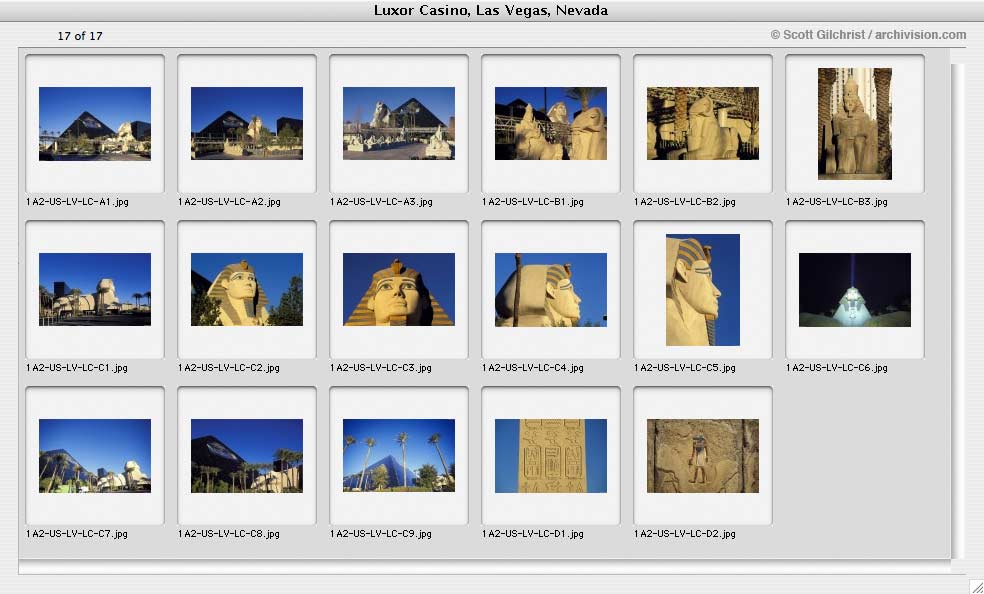Click the filename label 1A2-US-LV-LC-A2.jpg
Viewport: 984px width, 594px height.
pos(229,202)
